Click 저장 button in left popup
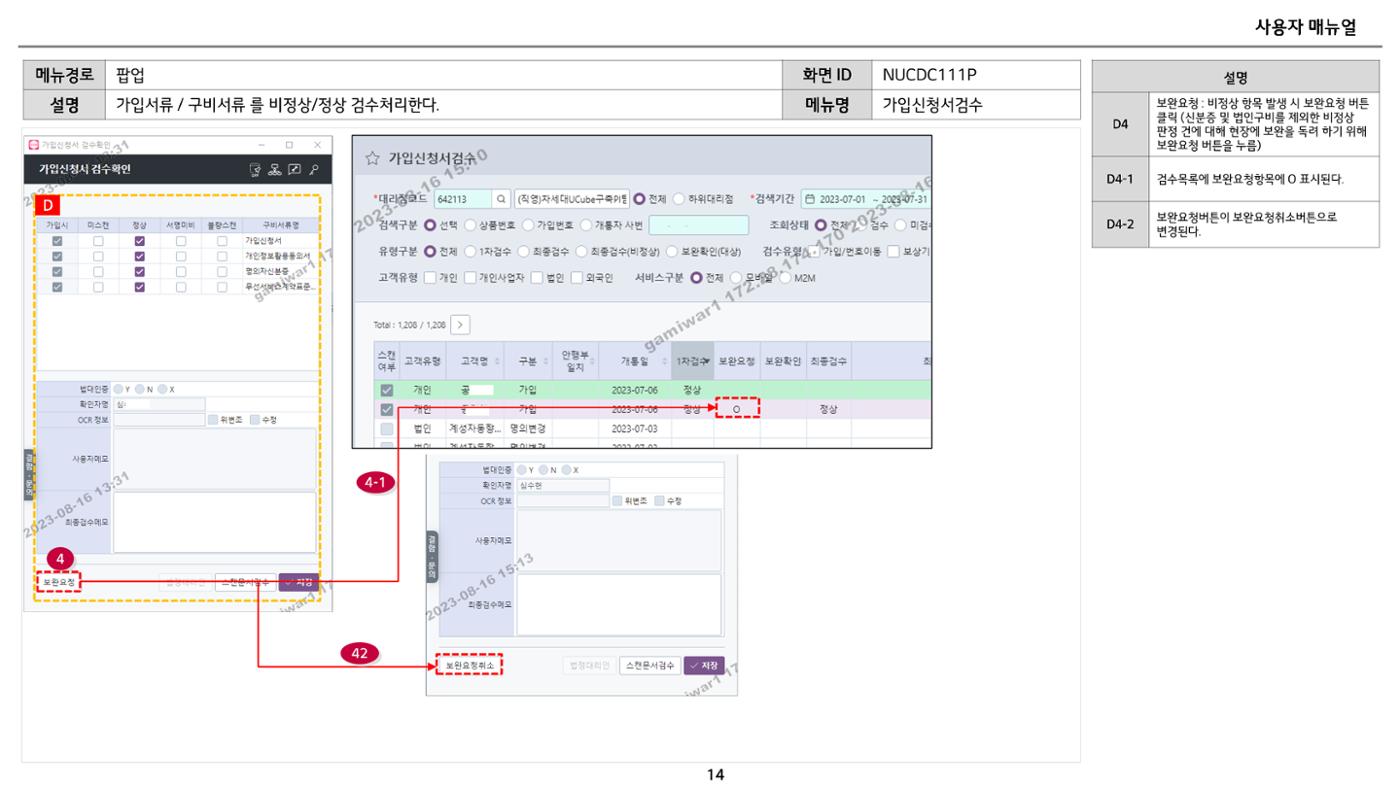Viewport: 1400px width, 788px height. tap(298, 582)
